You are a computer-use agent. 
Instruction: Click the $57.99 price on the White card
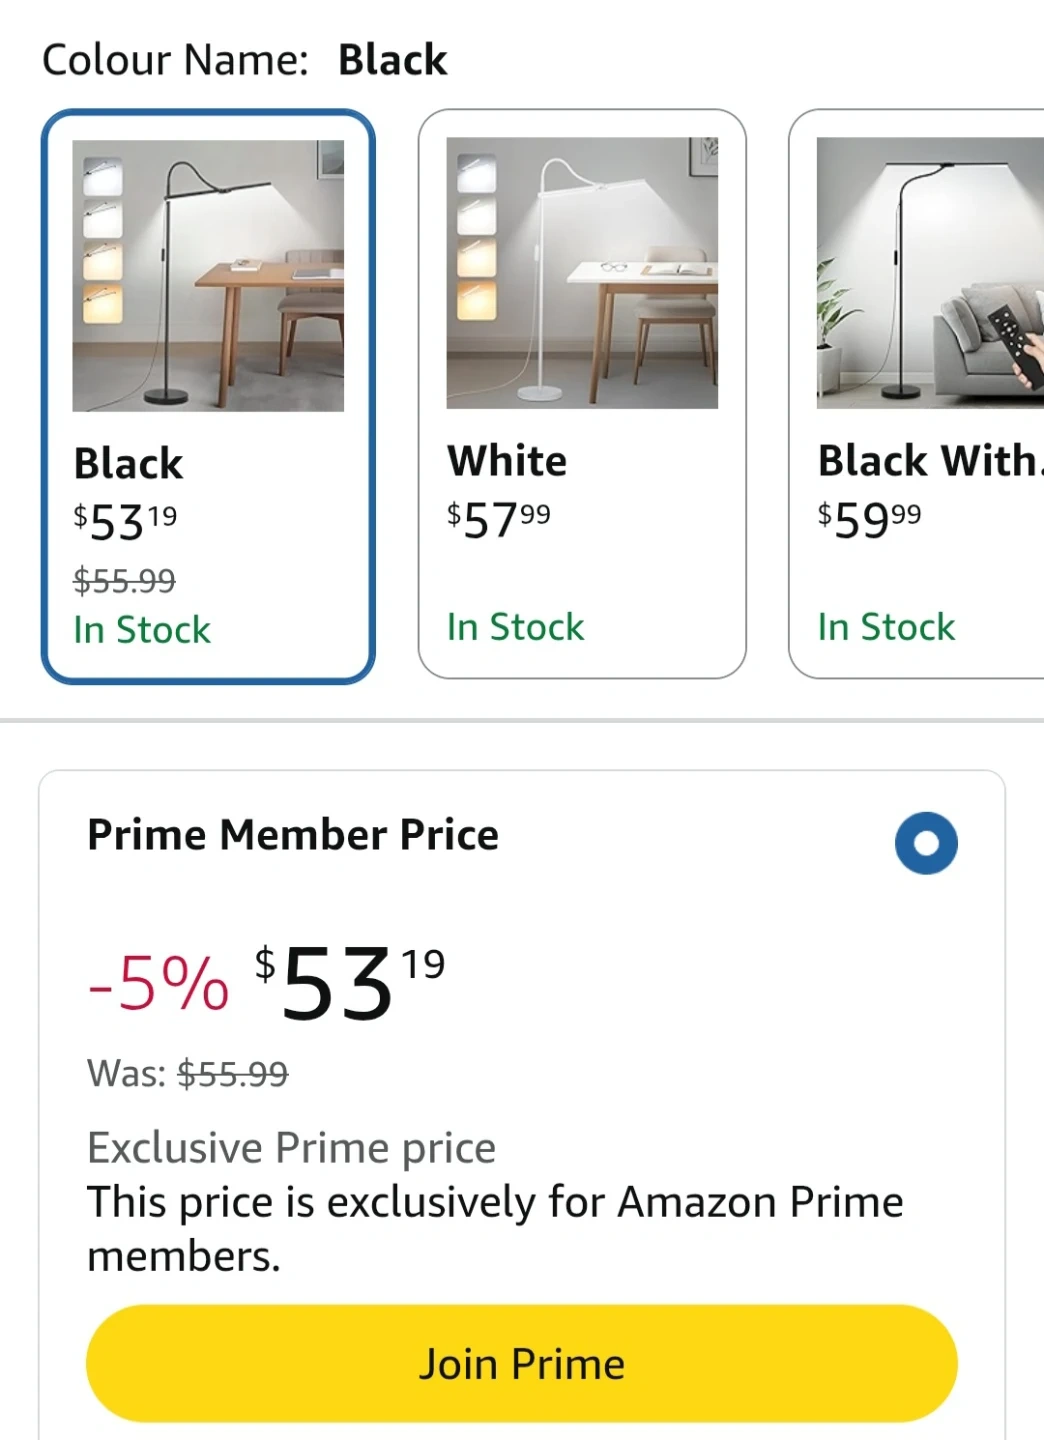click(498, 520)
